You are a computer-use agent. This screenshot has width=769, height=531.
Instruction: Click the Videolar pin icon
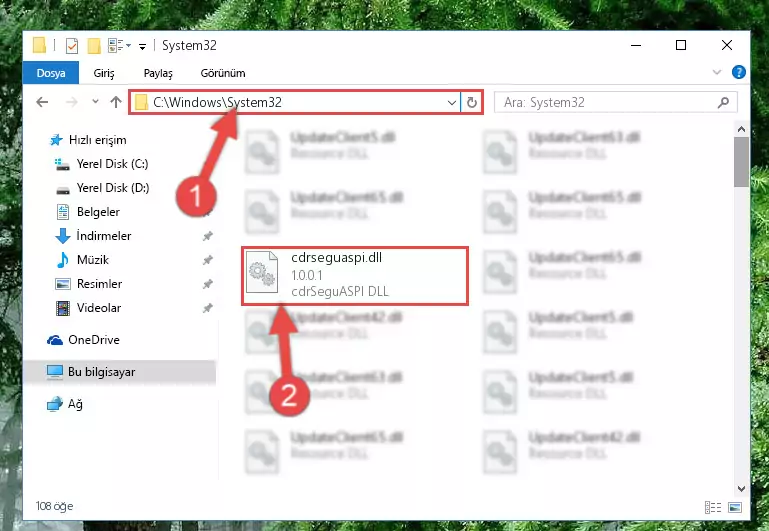[207, 308]
